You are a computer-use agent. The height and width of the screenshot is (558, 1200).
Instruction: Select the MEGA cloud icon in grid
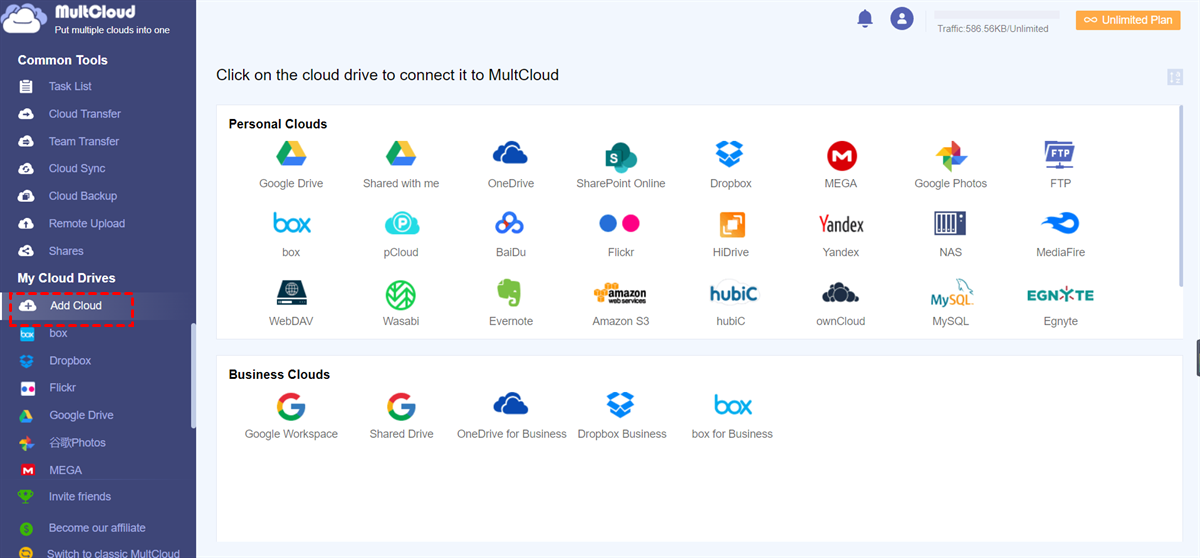click(x=841, y=155)
